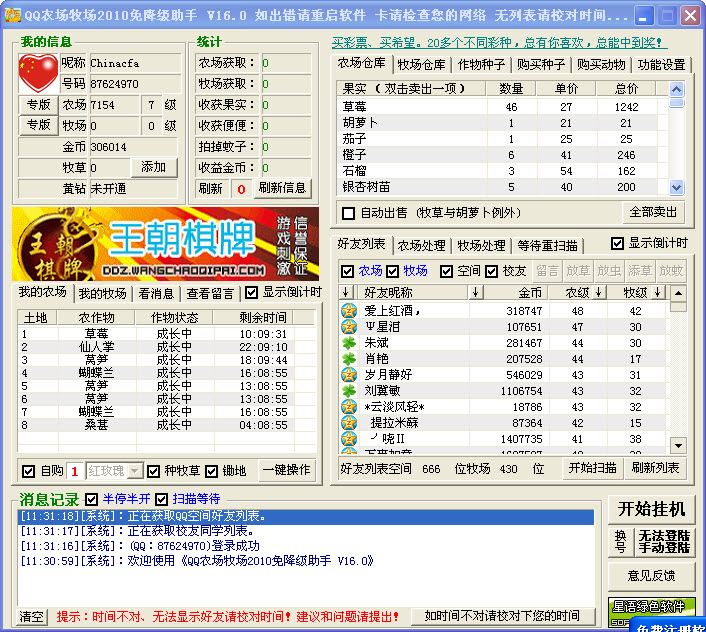This screenshot has height=632, width=706.
Task: Click the 自购 quantity field showing 1
Action: (75, 471)
